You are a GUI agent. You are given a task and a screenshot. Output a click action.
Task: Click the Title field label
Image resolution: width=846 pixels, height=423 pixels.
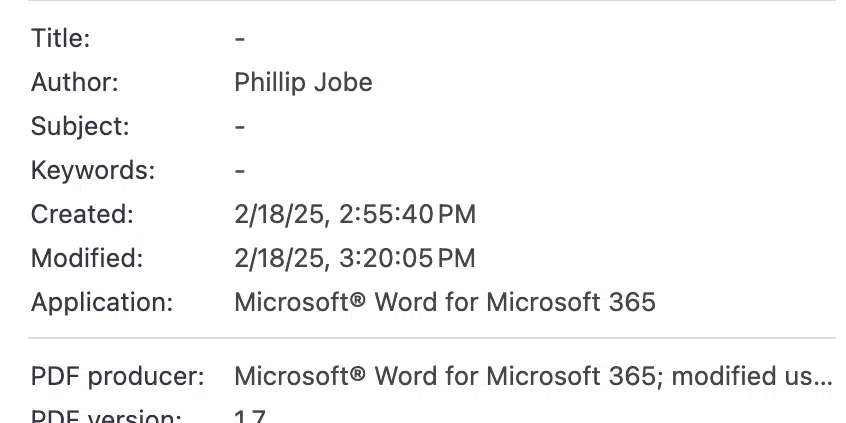(60, 38)
